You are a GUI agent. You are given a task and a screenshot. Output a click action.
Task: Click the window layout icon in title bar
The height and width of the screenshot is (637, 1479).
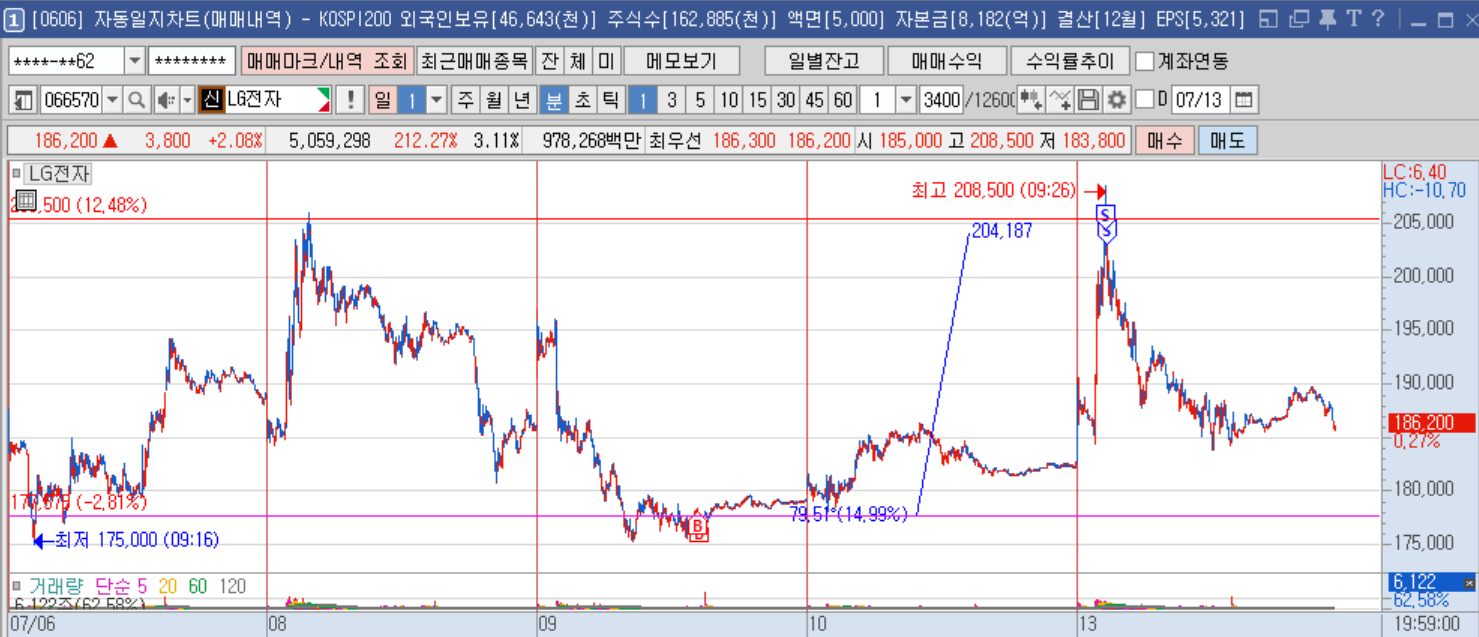point(1268,19)
